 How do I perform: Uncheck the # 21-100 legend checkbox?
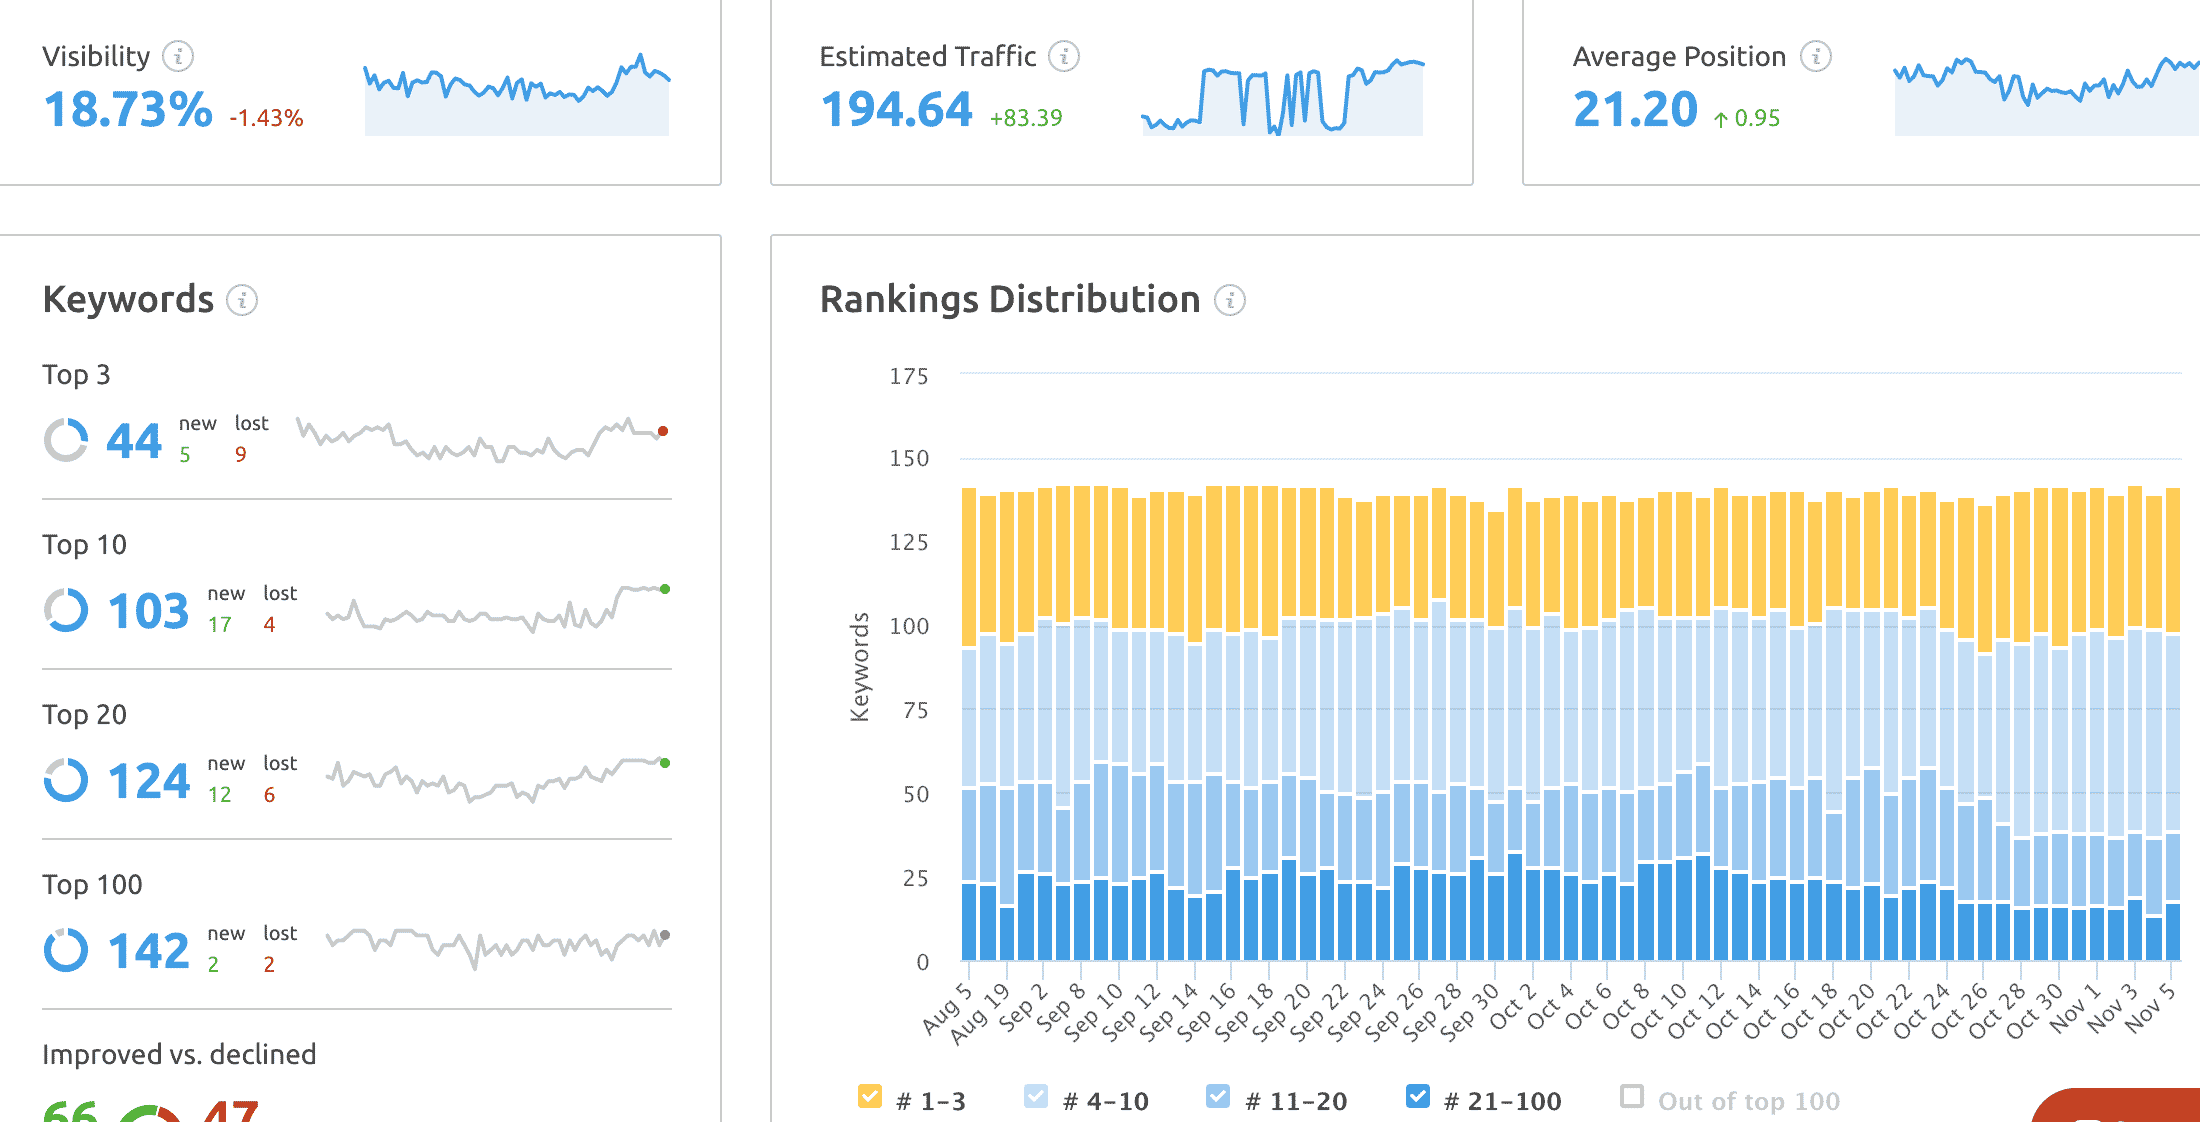1417,1096
